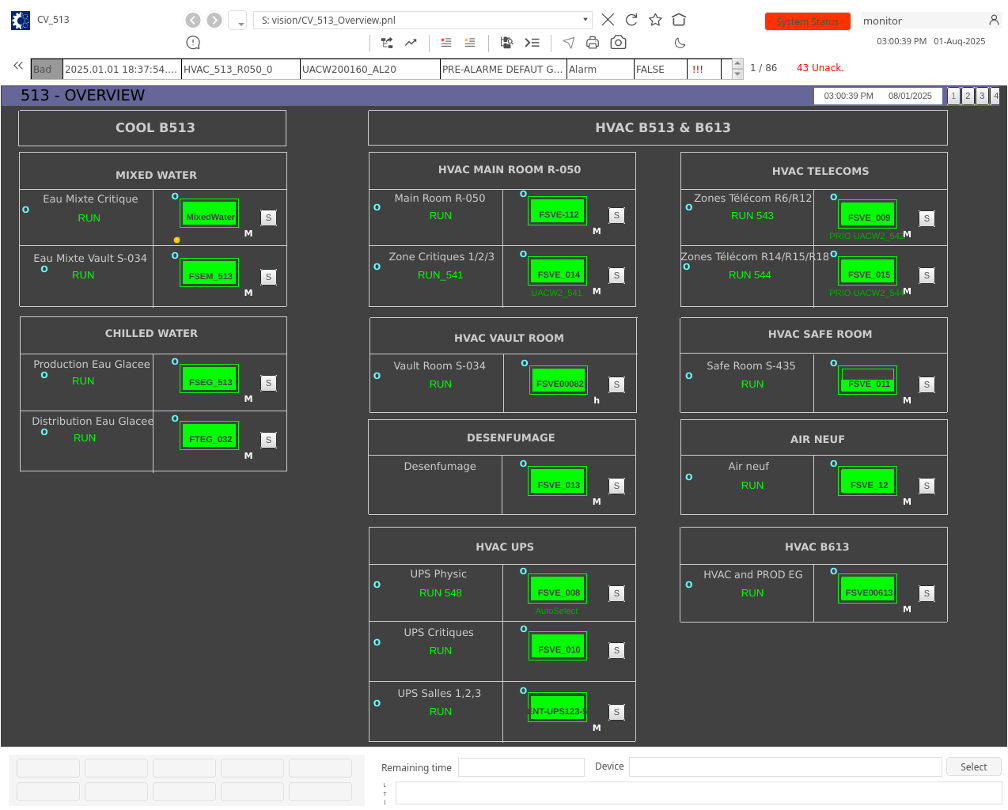The width and height of the screenshot is (1008, 810).
Task: Toggle the S button beside FSEG_513
Action: [x=268, y=382]
